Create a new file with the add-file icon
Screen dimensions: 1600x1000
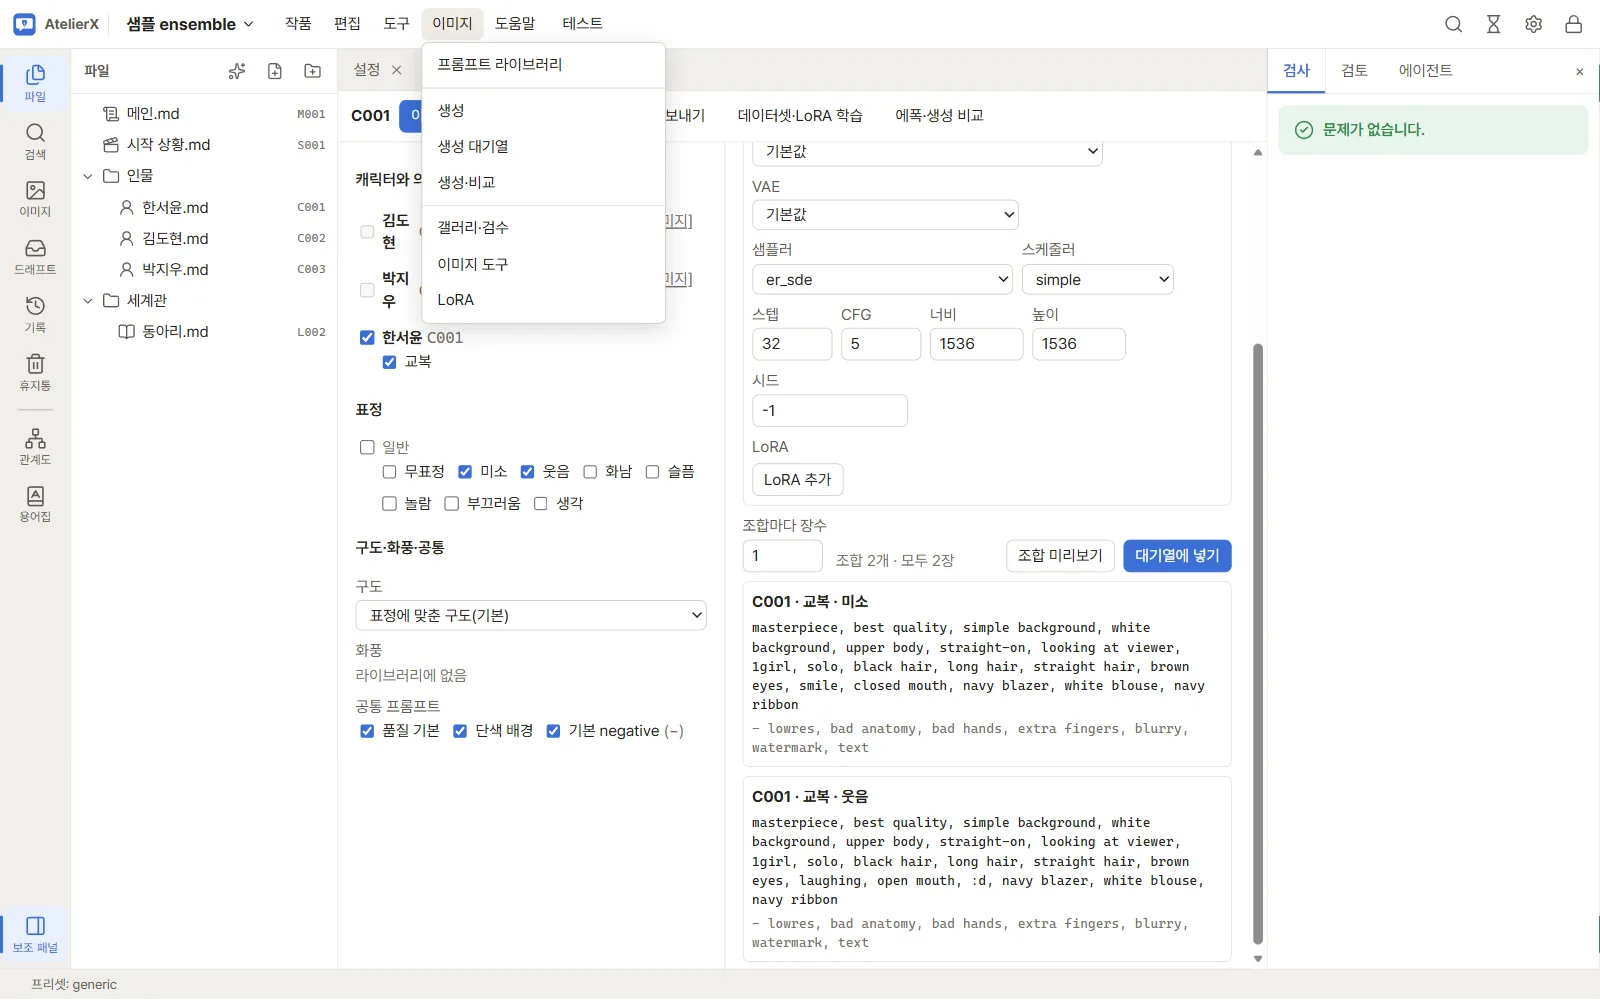pos(275,71)
